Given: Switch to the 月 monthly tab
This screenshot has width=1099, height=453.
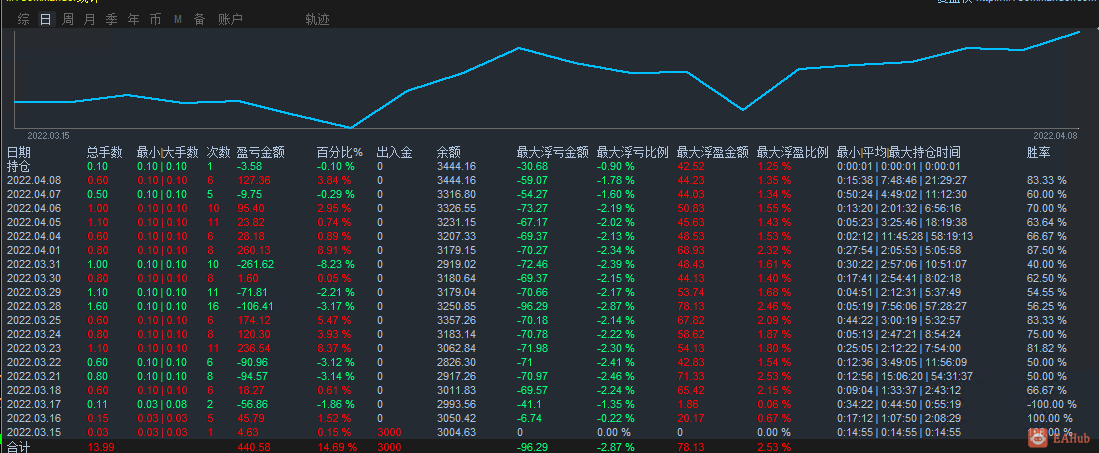Looking at the screenshot, I should [89, 20].
